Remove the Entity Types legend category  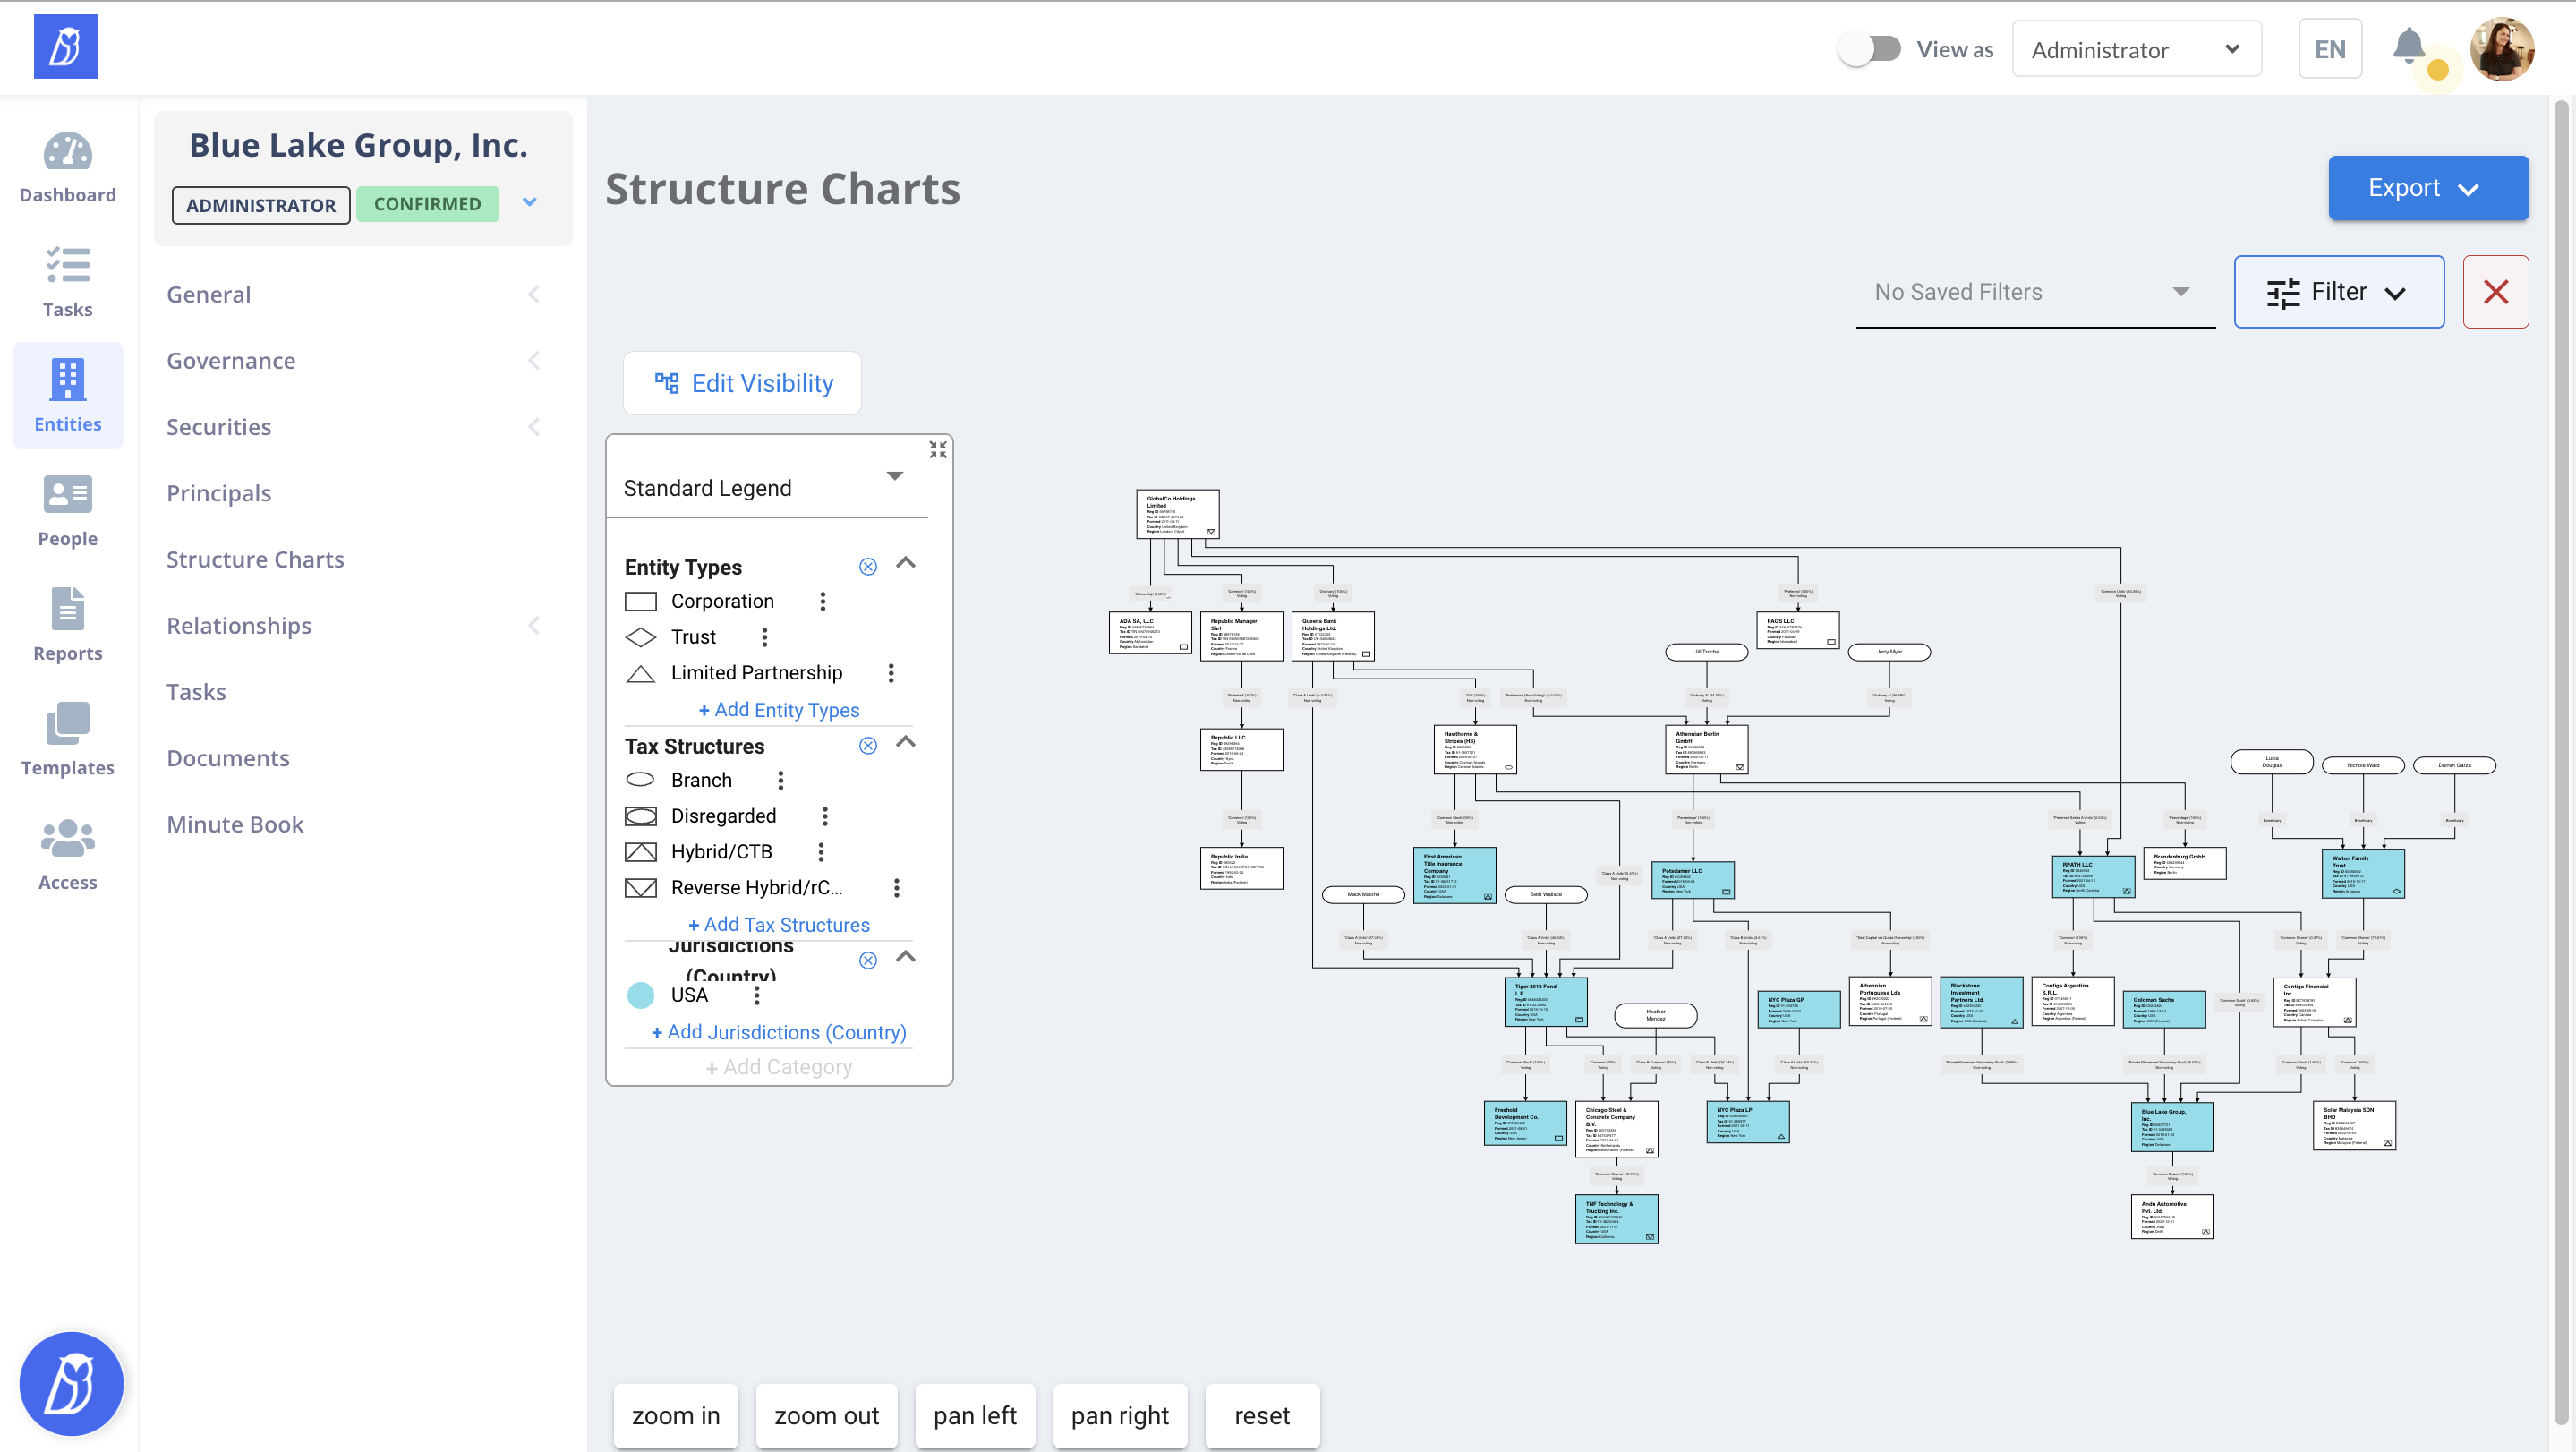pyautogui.click(x=868, y=567)
